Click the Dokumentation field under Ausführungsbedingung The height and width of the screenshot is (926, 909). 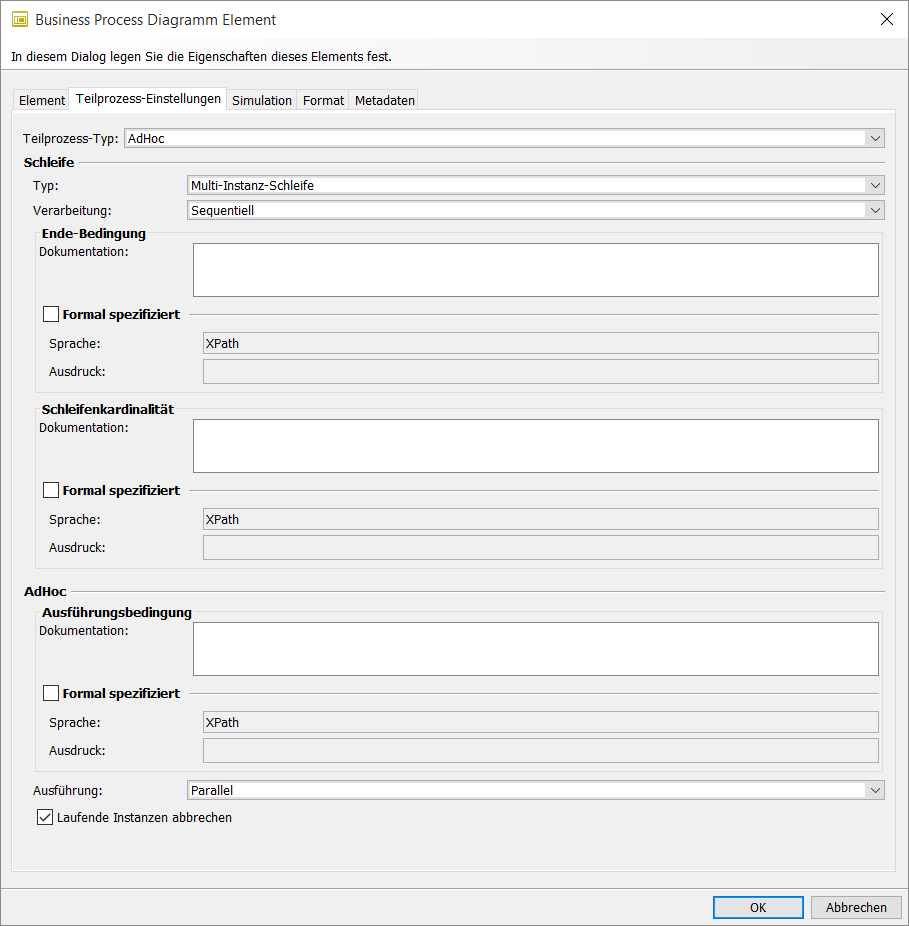pos(535,648)
